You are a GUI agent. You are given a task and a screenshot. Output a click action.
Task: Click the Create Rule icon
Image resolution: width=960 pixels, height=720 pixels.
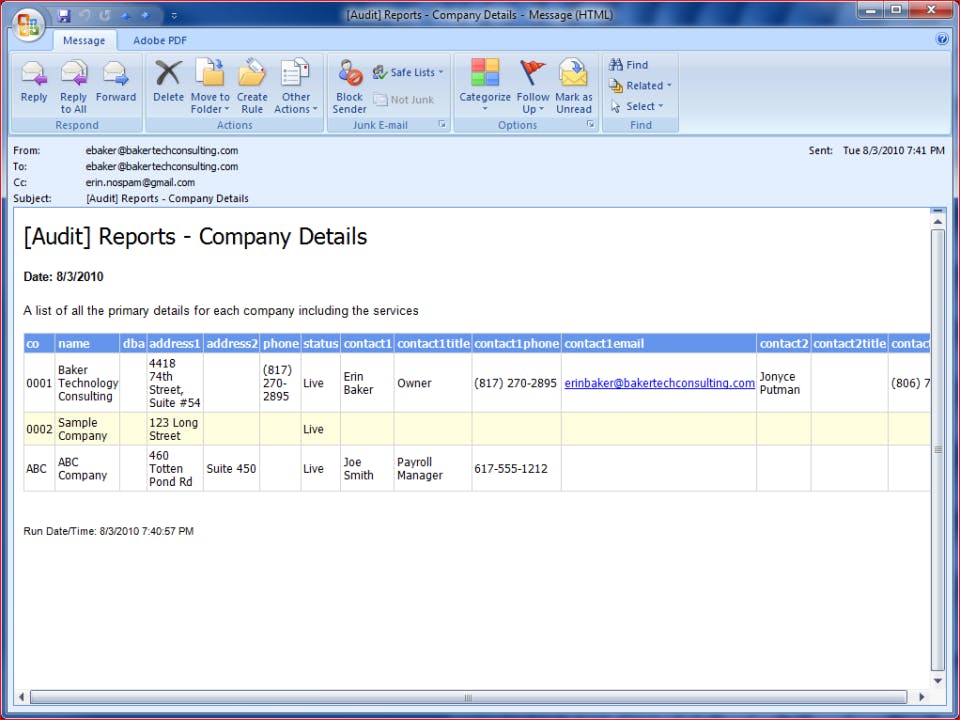(252, 86)
